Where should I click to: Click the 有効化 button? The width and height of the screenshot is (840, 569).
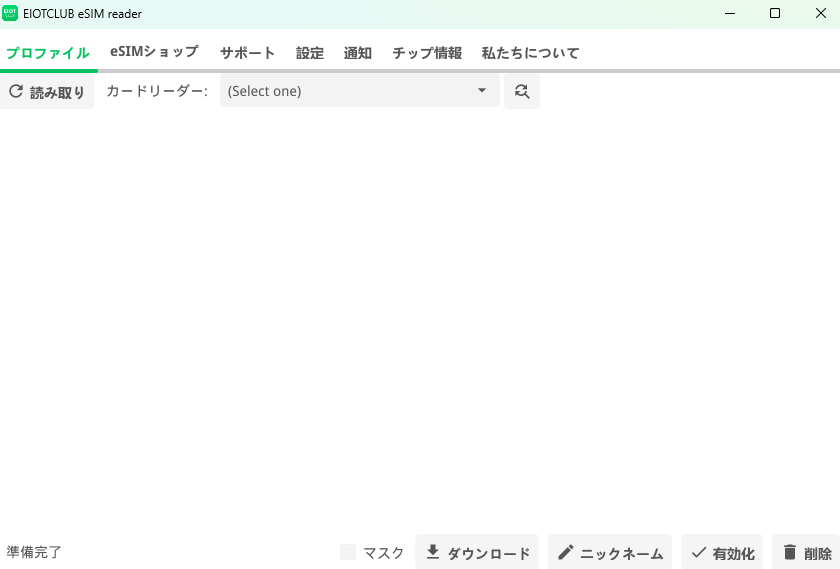[x=722, y=552]
